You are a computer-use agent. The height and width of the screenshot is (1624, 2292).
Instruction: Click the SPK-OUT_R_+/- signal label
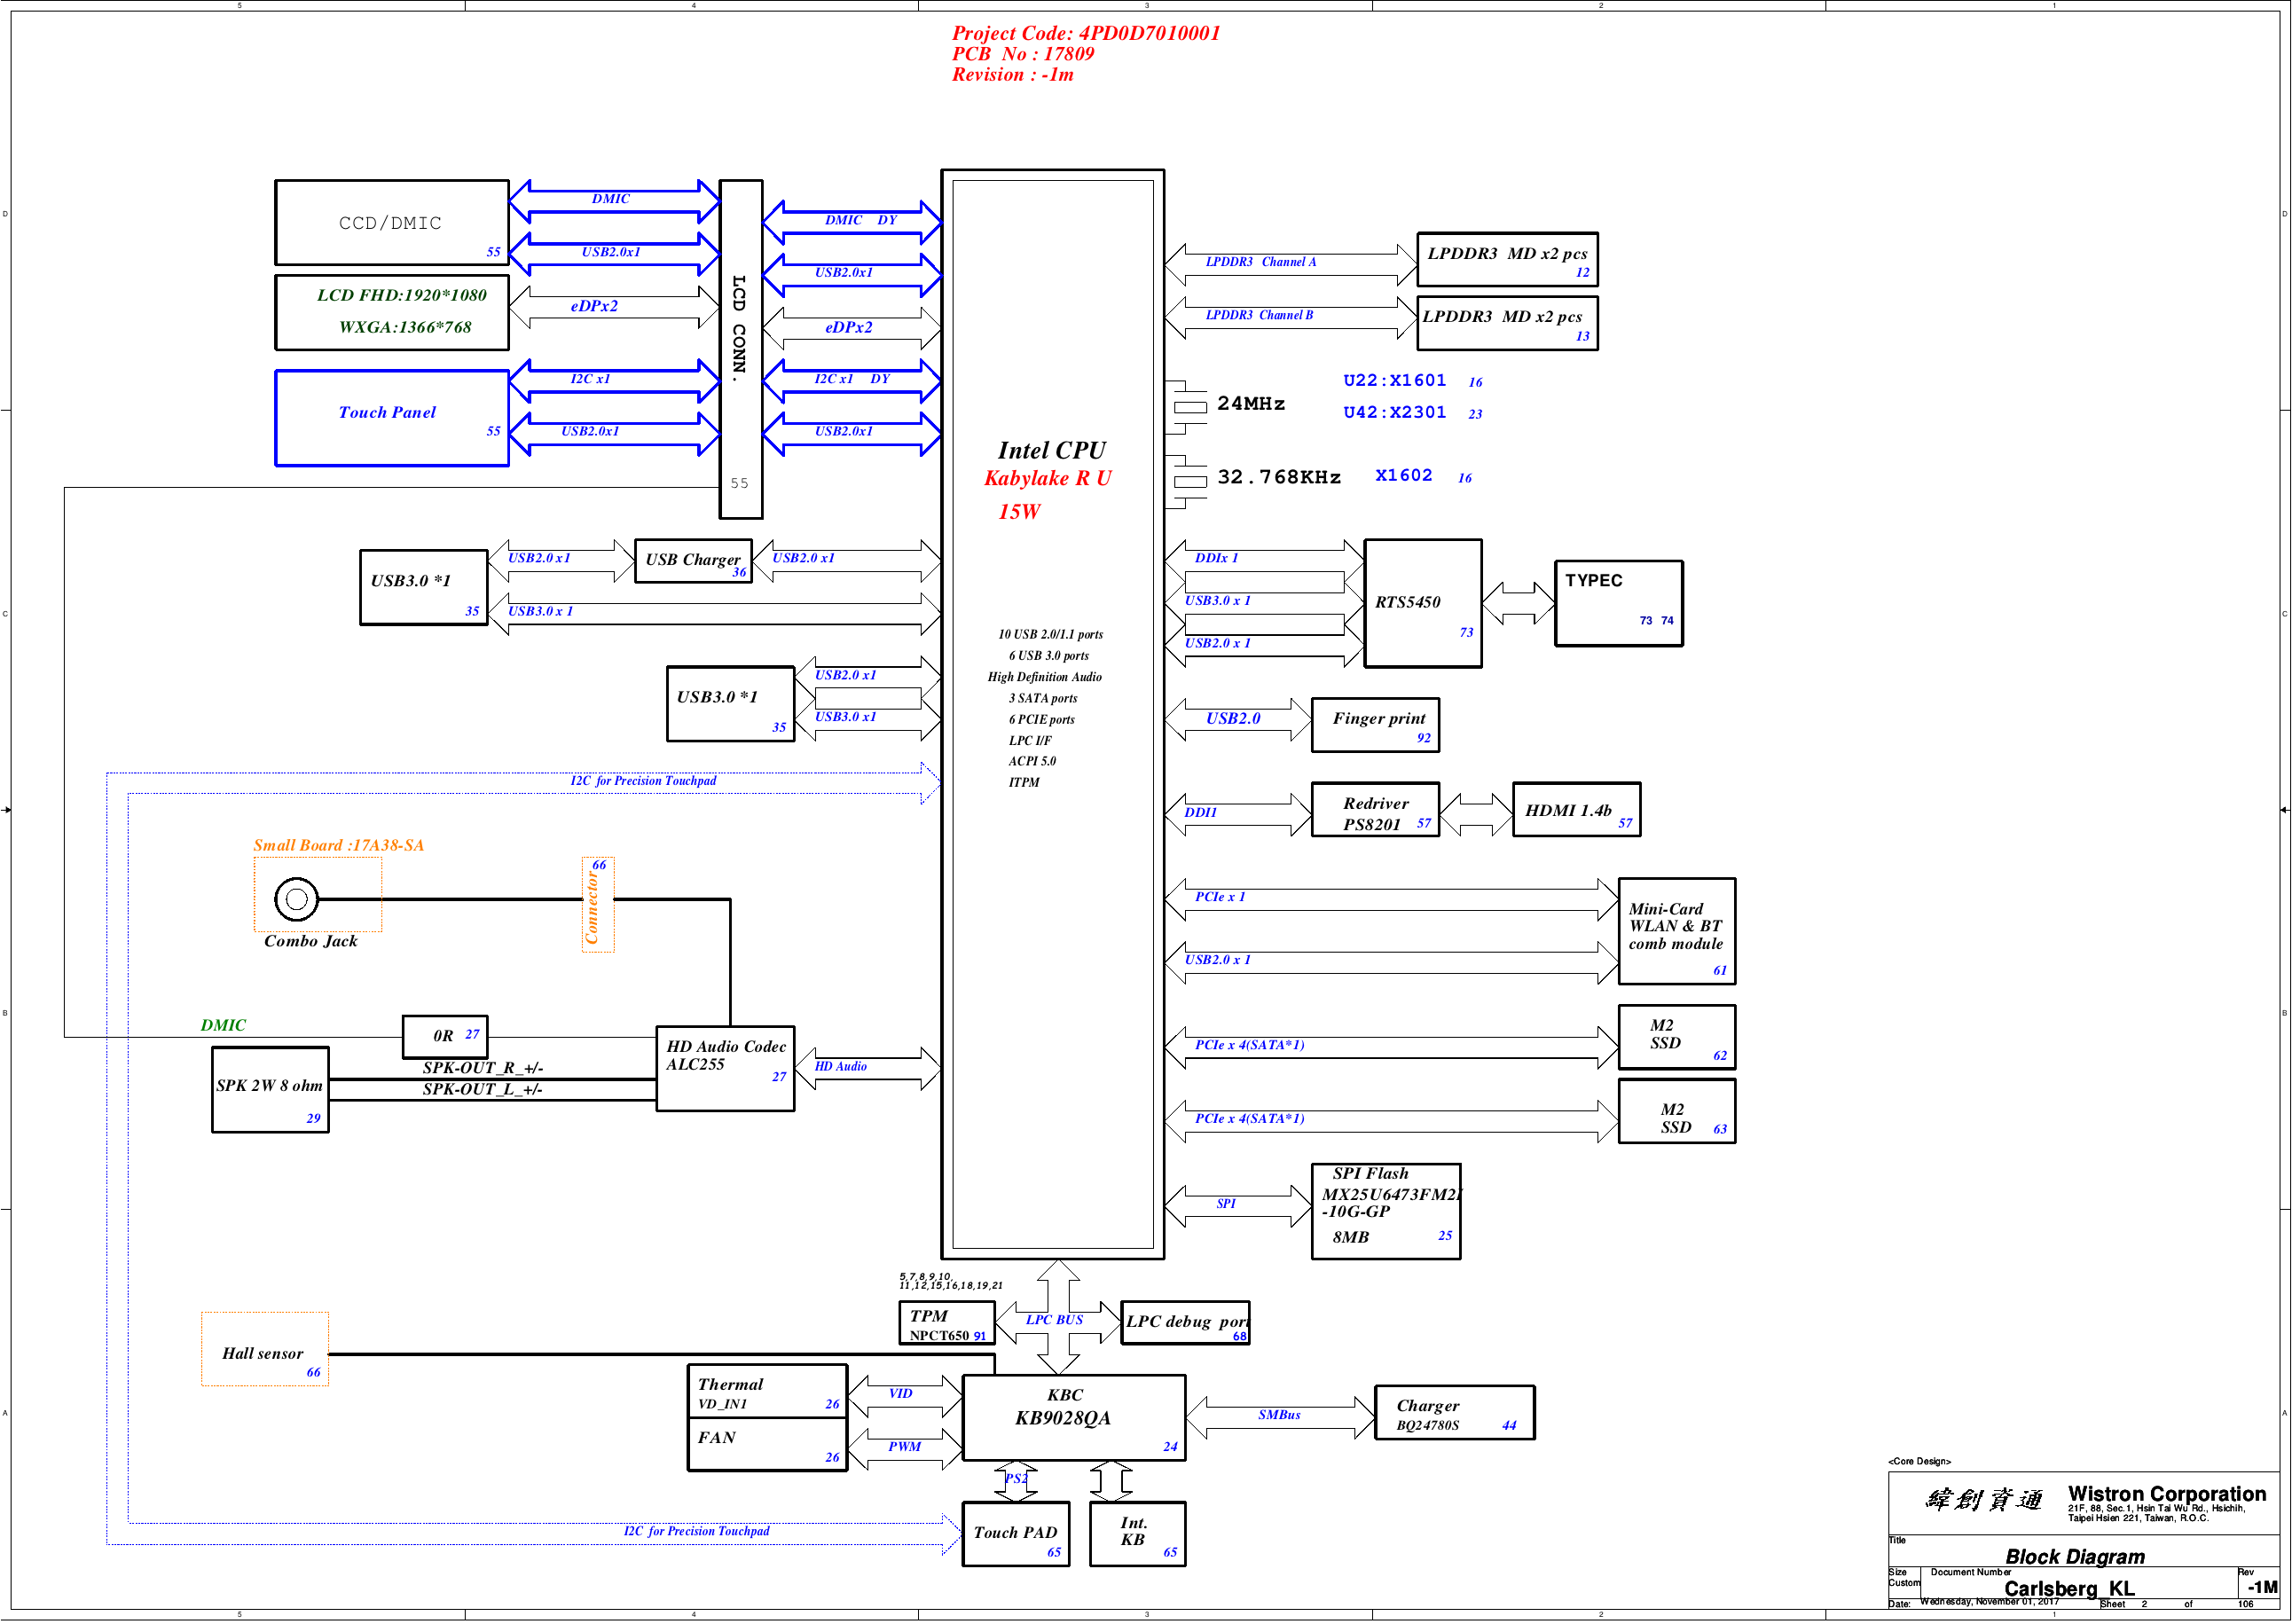pyautogui.click(x=482, y=1067)
